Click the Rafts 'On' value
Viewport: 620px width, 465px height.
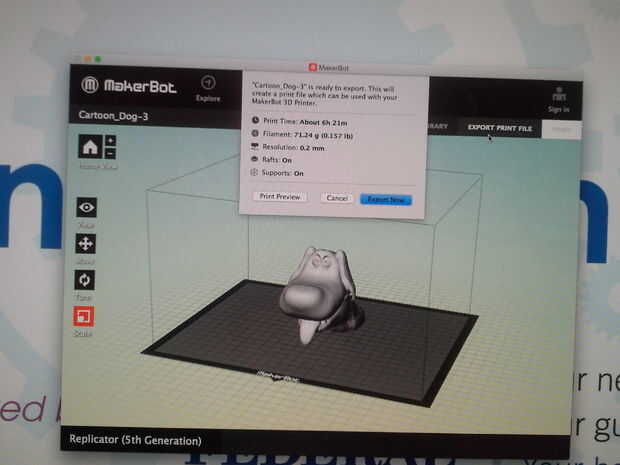point(287,160)
